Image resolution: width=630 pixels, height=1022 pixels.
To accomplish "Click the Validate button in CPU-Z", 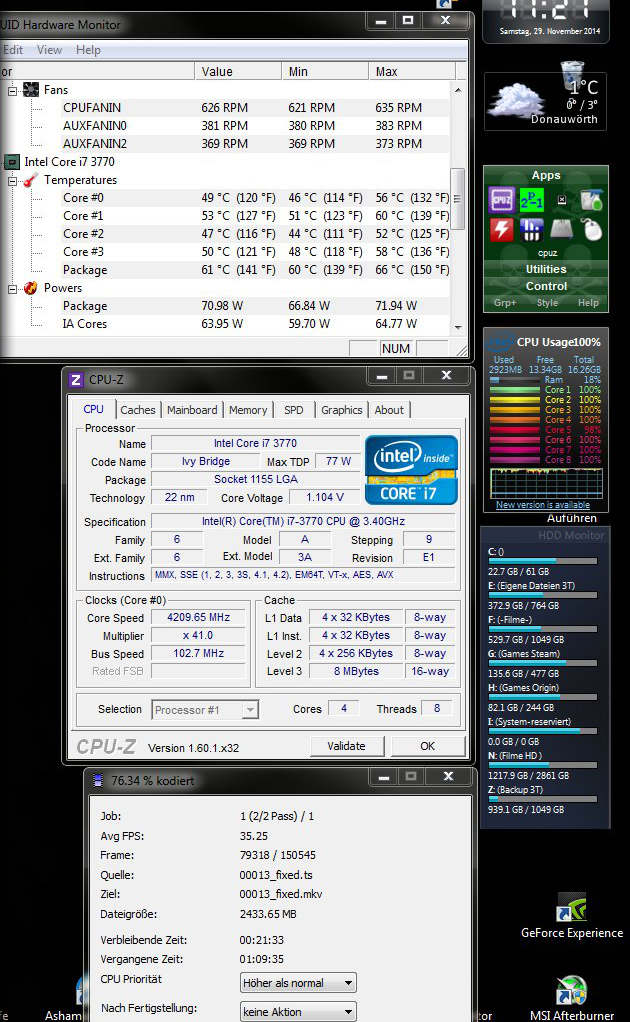I will [347, 746].
